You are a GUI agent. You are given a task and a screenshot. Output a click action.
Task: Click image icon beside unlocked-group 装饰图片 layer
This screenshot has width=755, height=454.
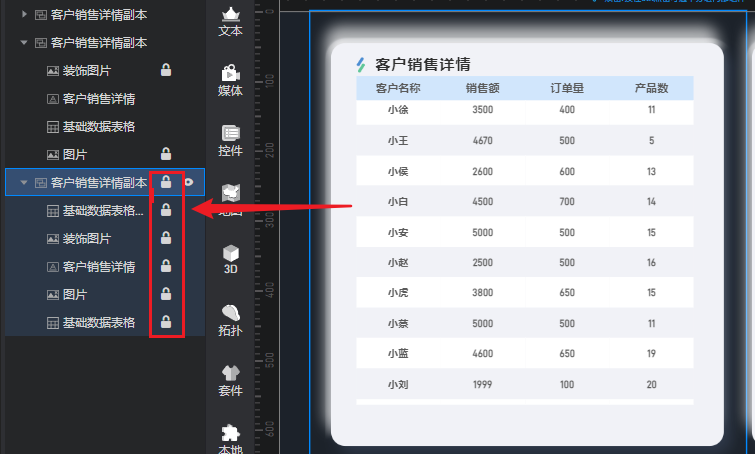tap(52, 71)
